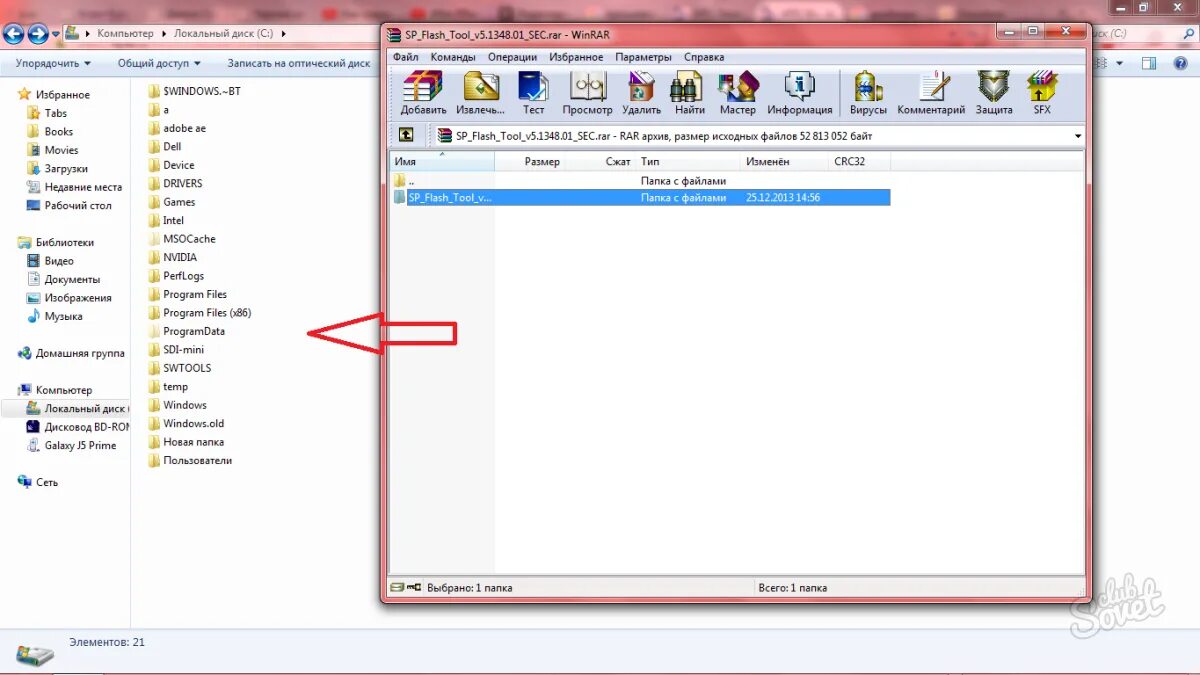The width and height of the screenshot is (1200, 675).
Task: Select the SP_Flash_Tool_v... folder row
Action: (x=640, y=198)
